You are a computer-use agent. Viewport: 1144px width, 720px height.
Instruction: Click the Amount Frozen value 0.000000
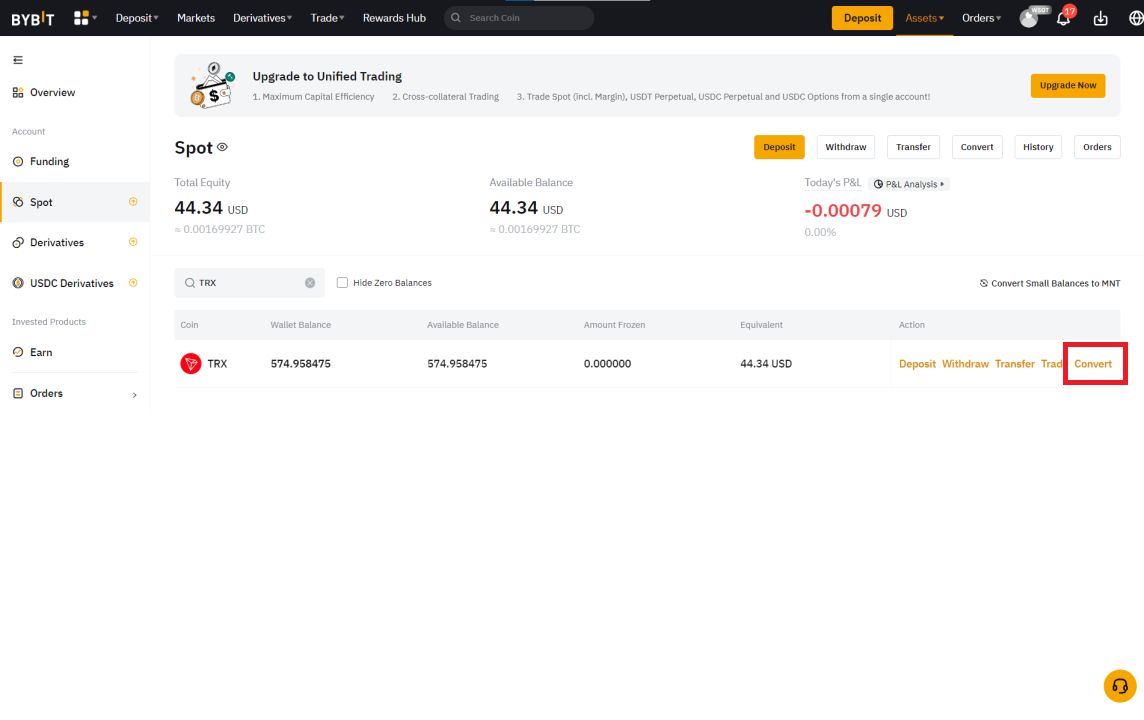[607, 363]
